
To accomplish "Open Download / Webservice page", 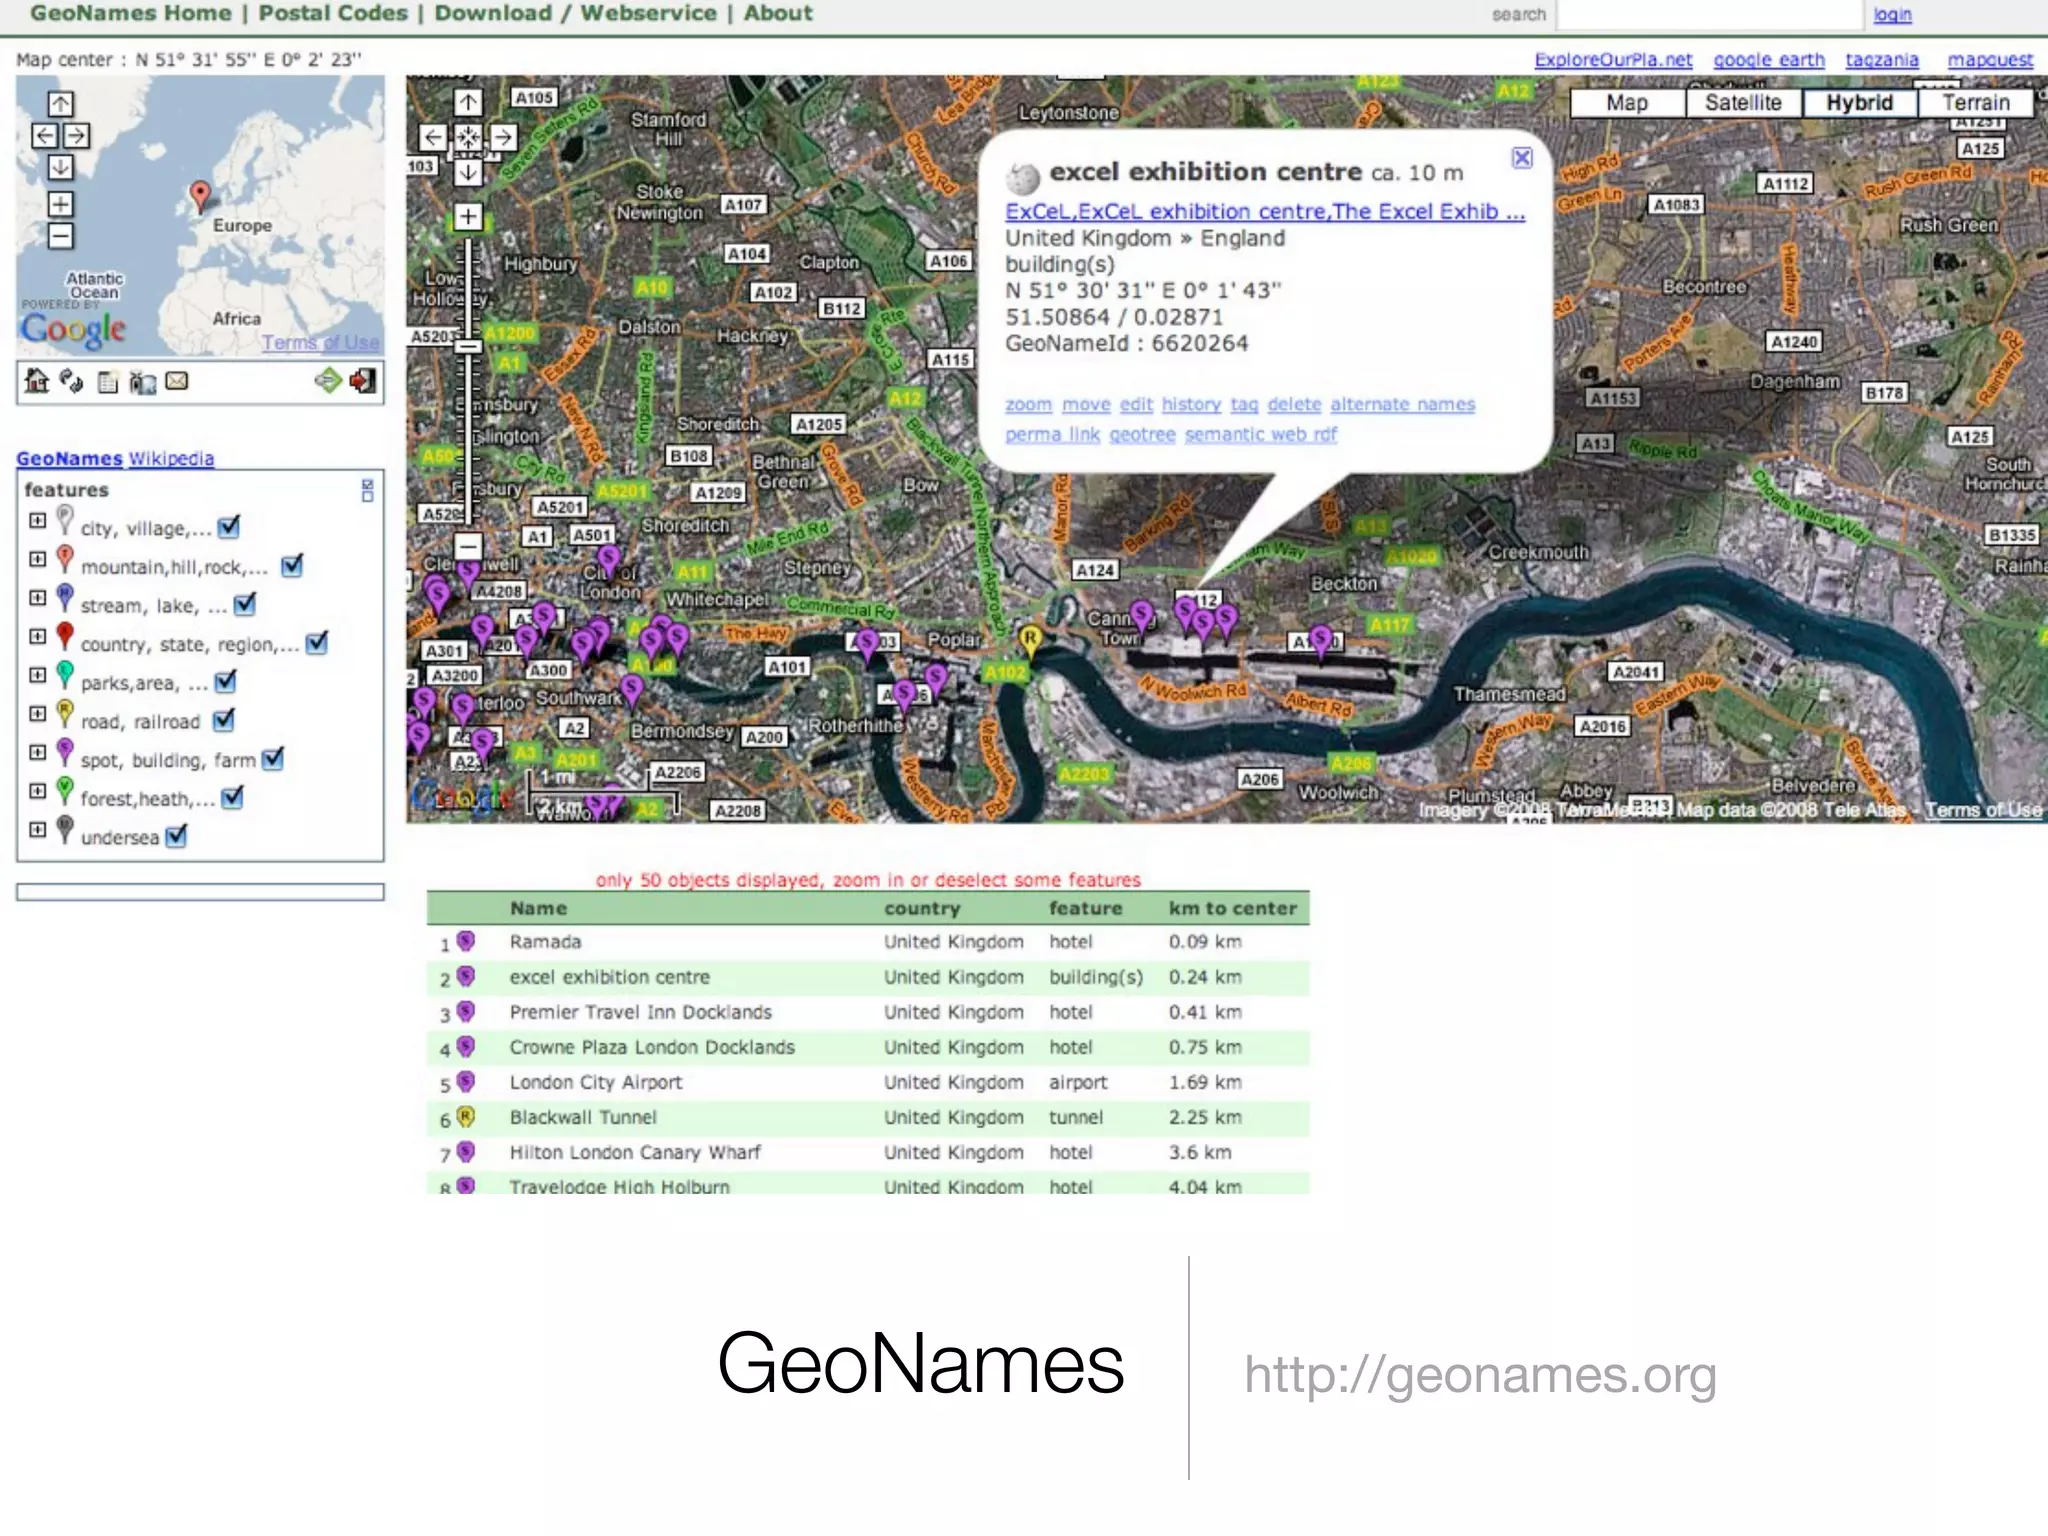I will coord(575,13).
